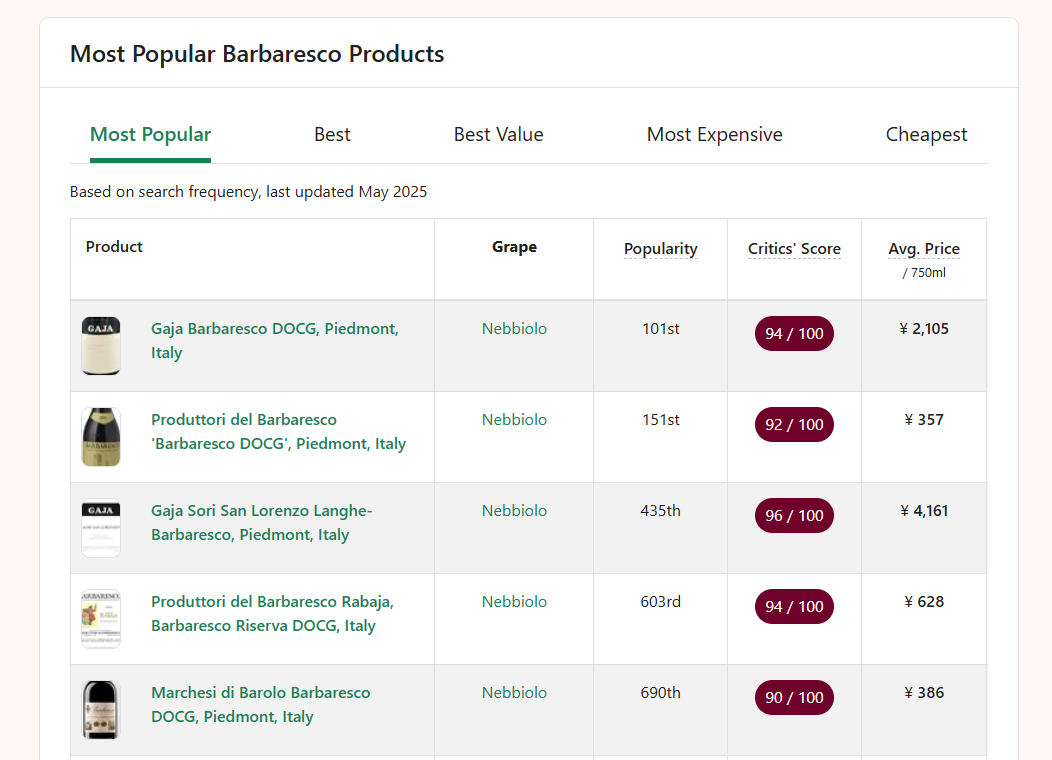Screen dimensions: 1052x760
Task: Click the 96 / 100 critics score badge
Action: tap(794, 516)
